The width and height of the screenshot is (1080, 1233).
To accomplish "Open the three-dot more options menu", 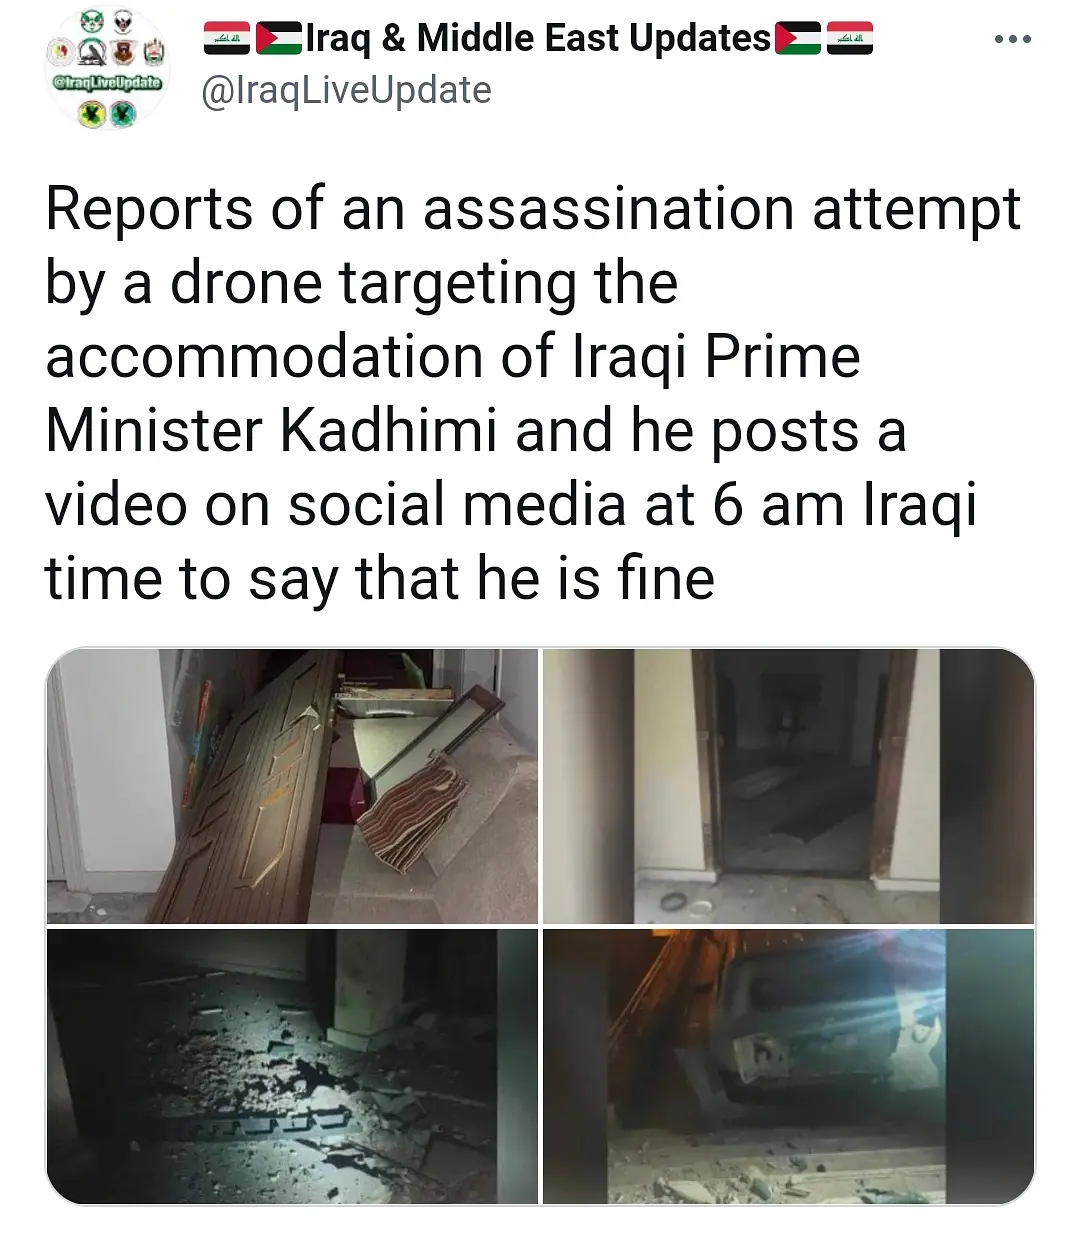I will tap(1012, 40).
